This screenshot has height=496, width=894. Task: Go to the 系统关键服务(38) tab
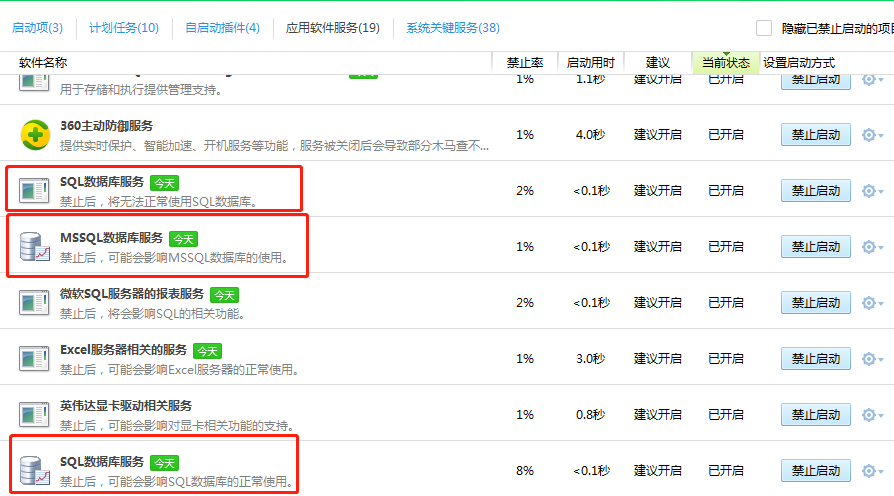pyautogui.click(x=453, y=28)
